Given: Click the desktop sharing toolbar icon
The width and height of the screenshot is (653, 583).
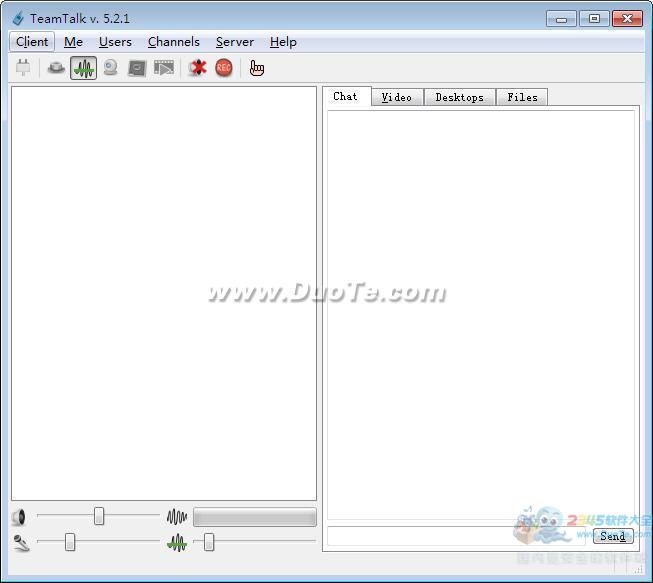Looking at the screenshot, I should tap(137, 68).
